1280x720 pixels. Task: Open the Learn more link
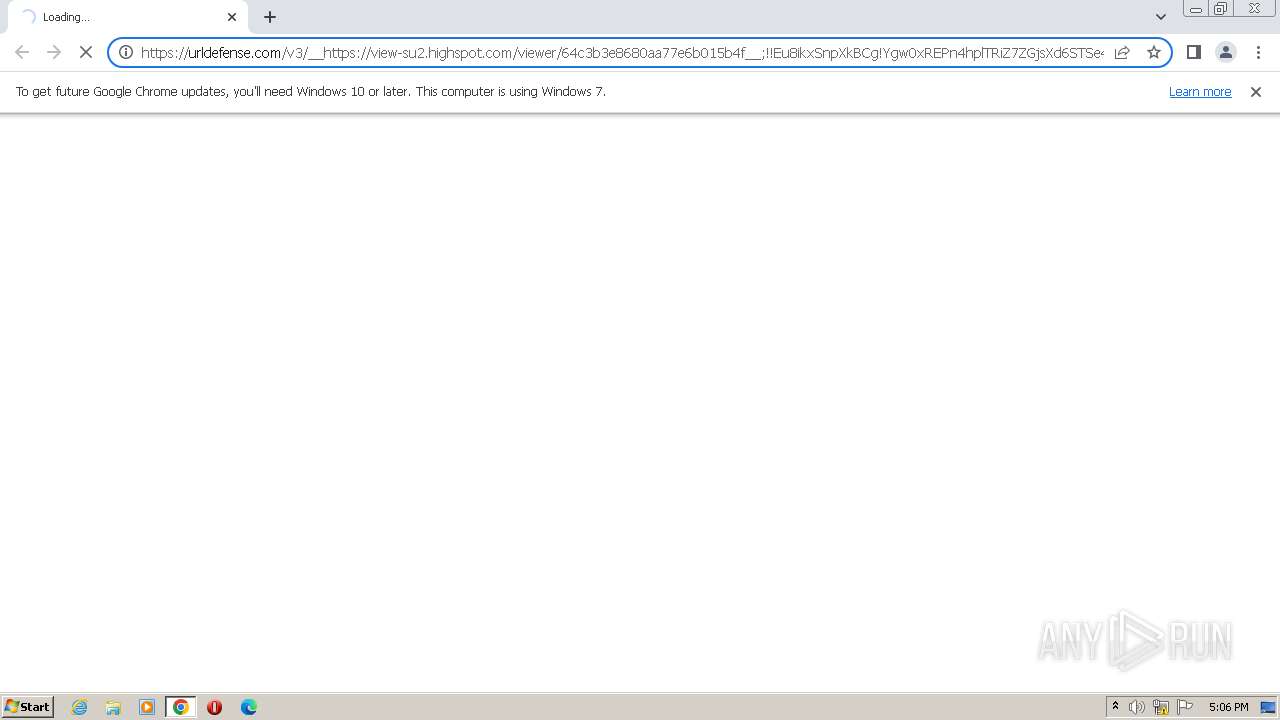coord(1200,91)
